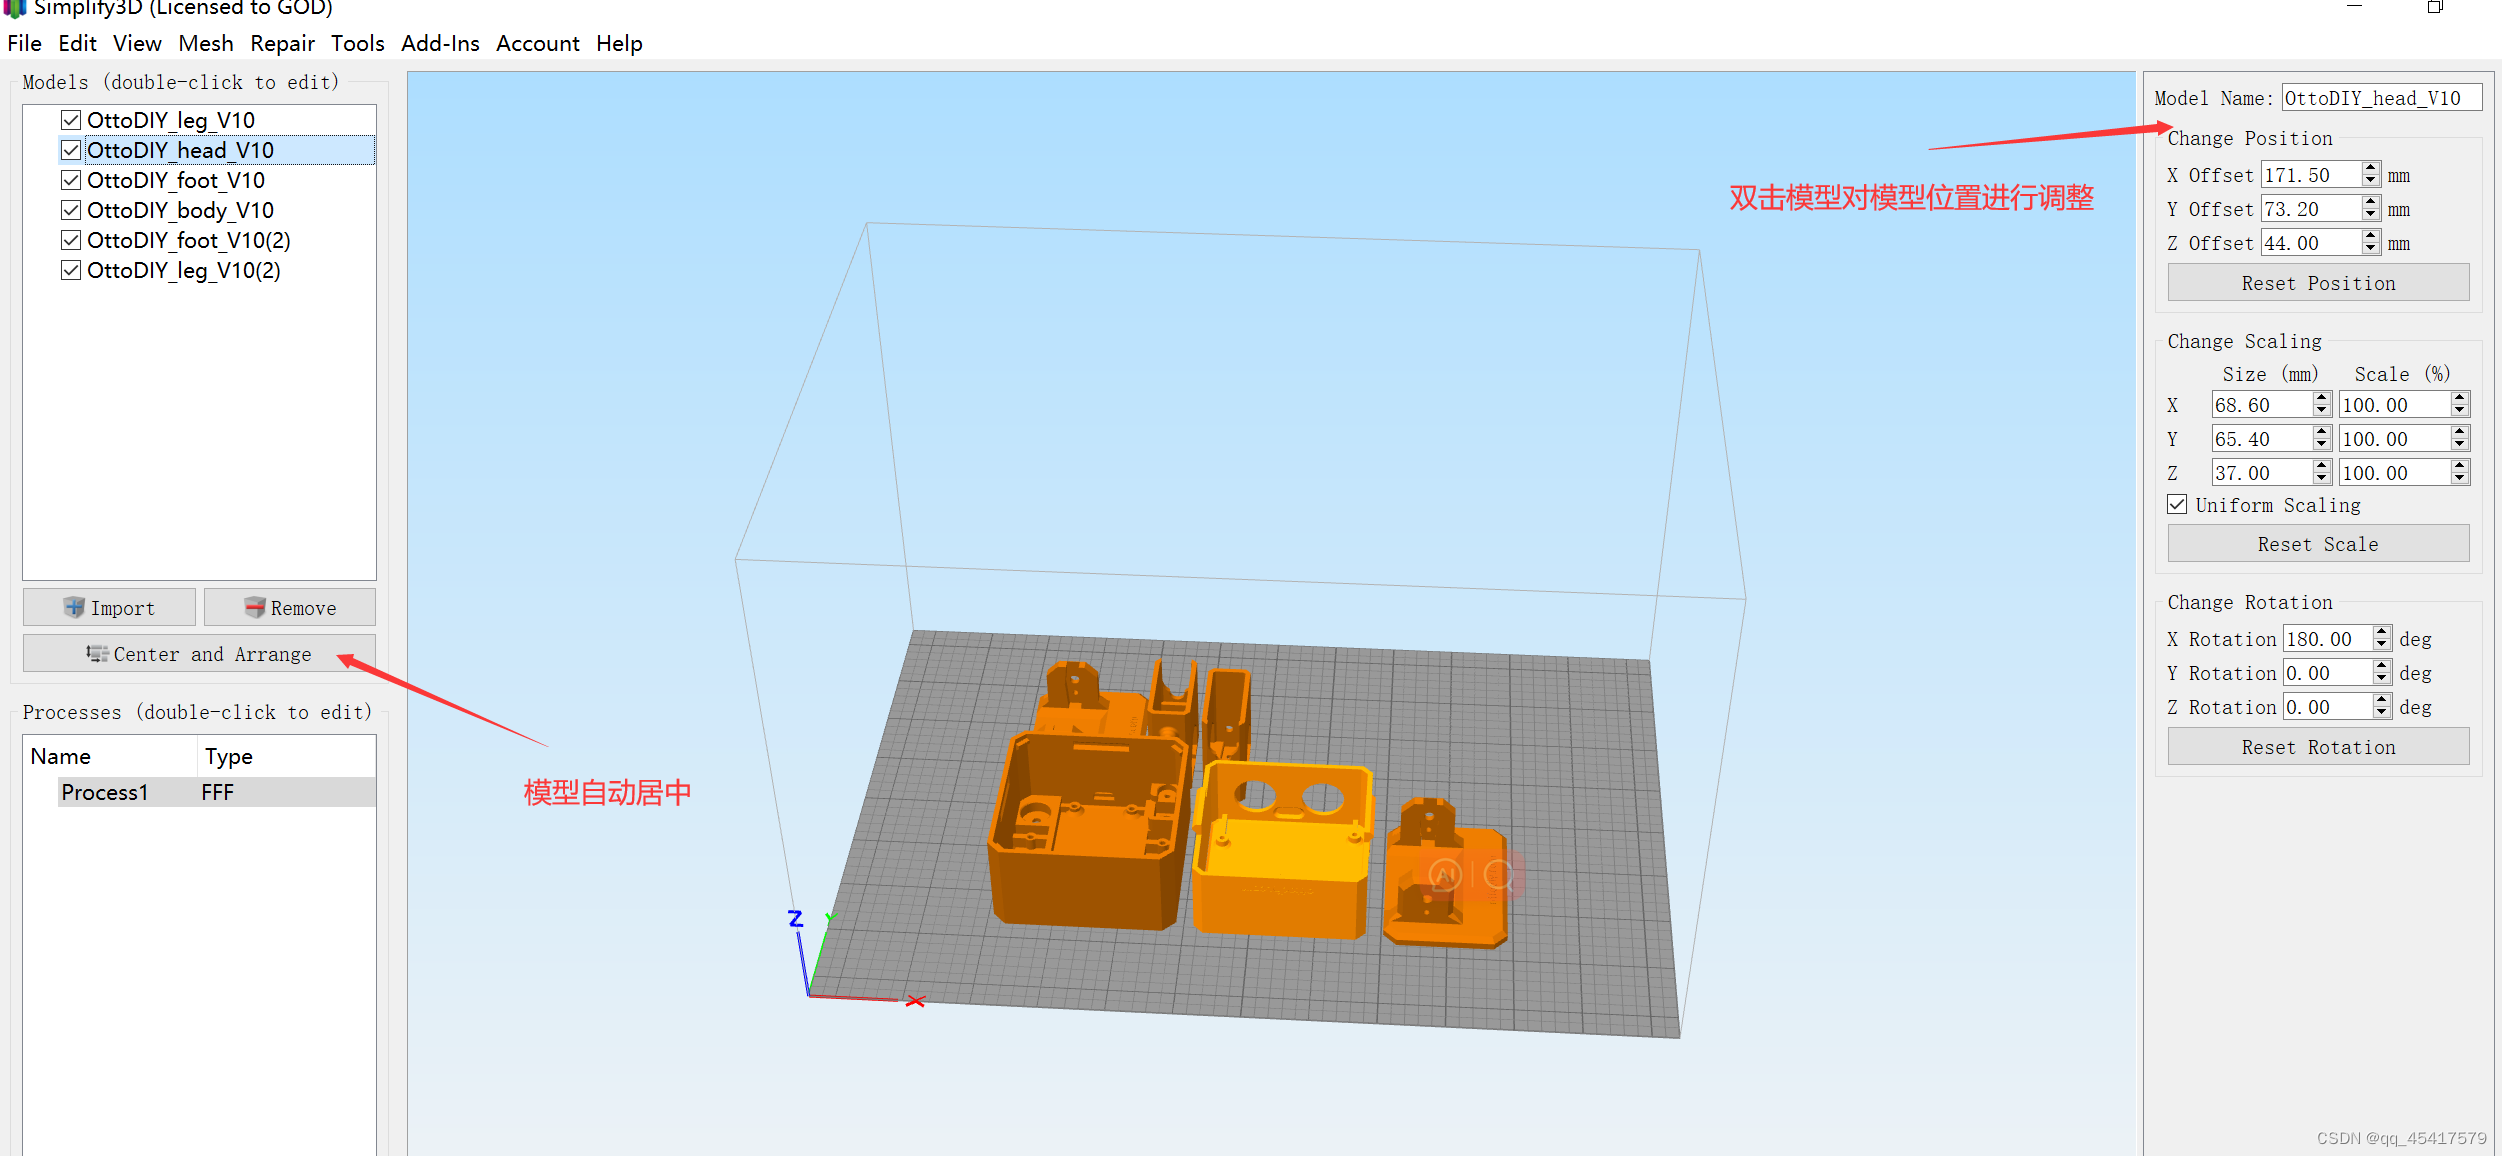This screenshot has height=1156, width=2502.
Task: Click the Z Offset down arrow
Action: (2369, 248)
